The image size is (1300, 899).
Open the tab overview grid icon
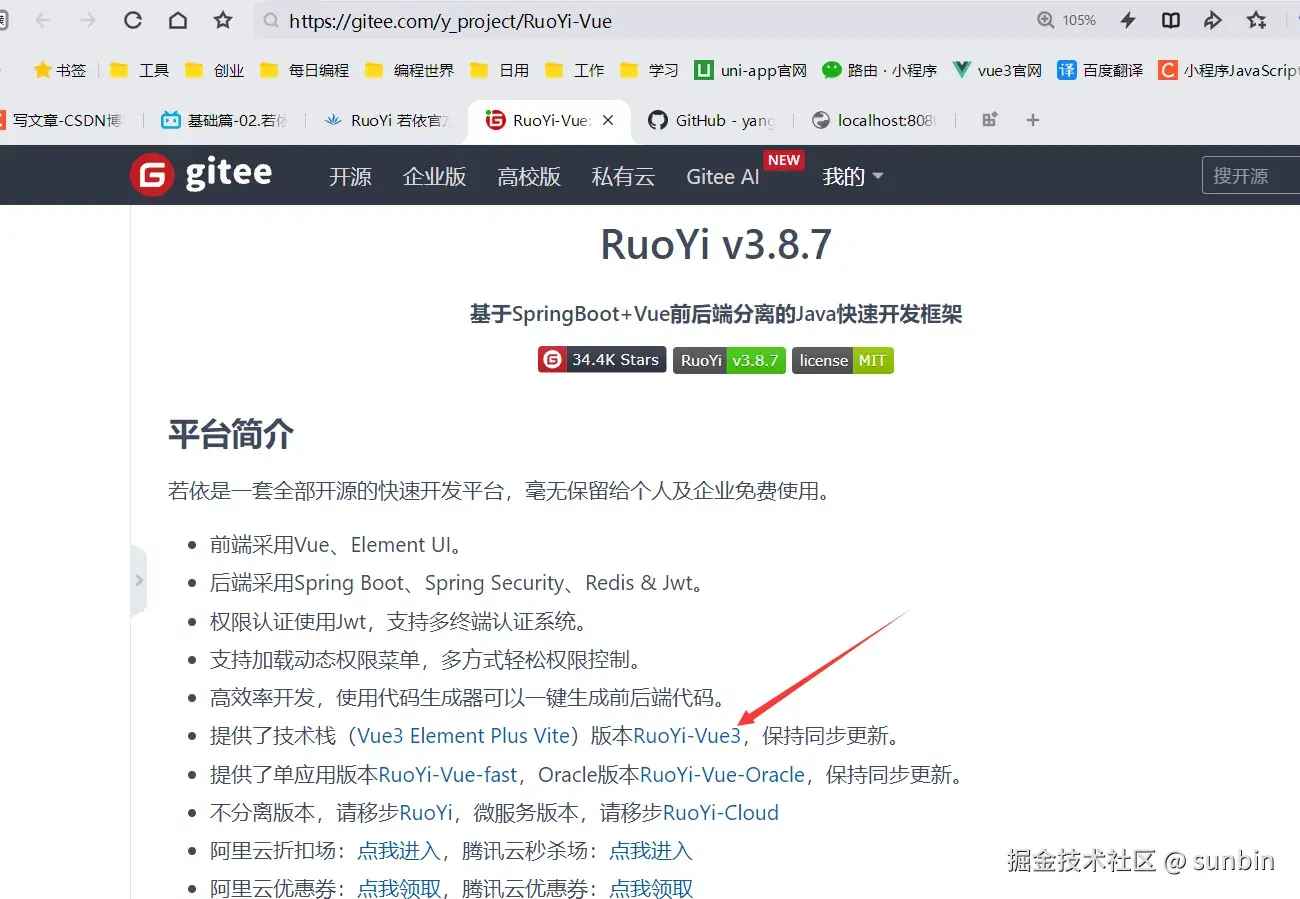pos(990,120)
